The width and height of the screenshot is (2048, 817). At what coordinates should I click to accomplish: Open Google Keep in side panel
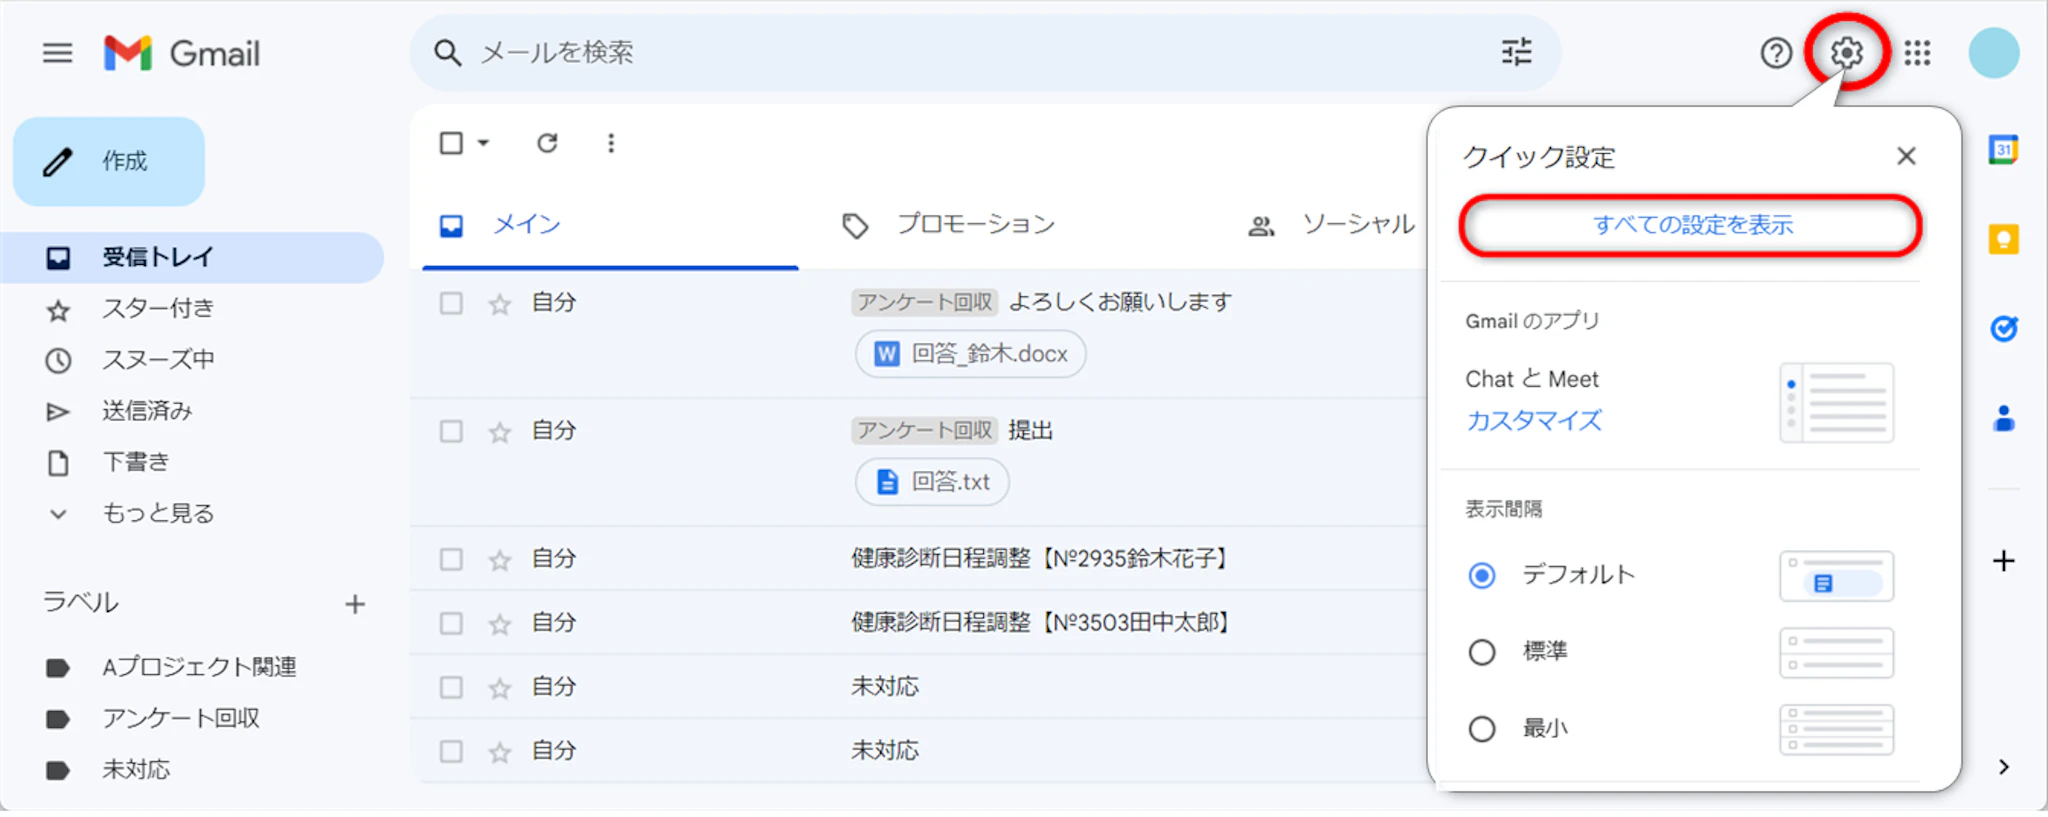(x=2003, y=239)
